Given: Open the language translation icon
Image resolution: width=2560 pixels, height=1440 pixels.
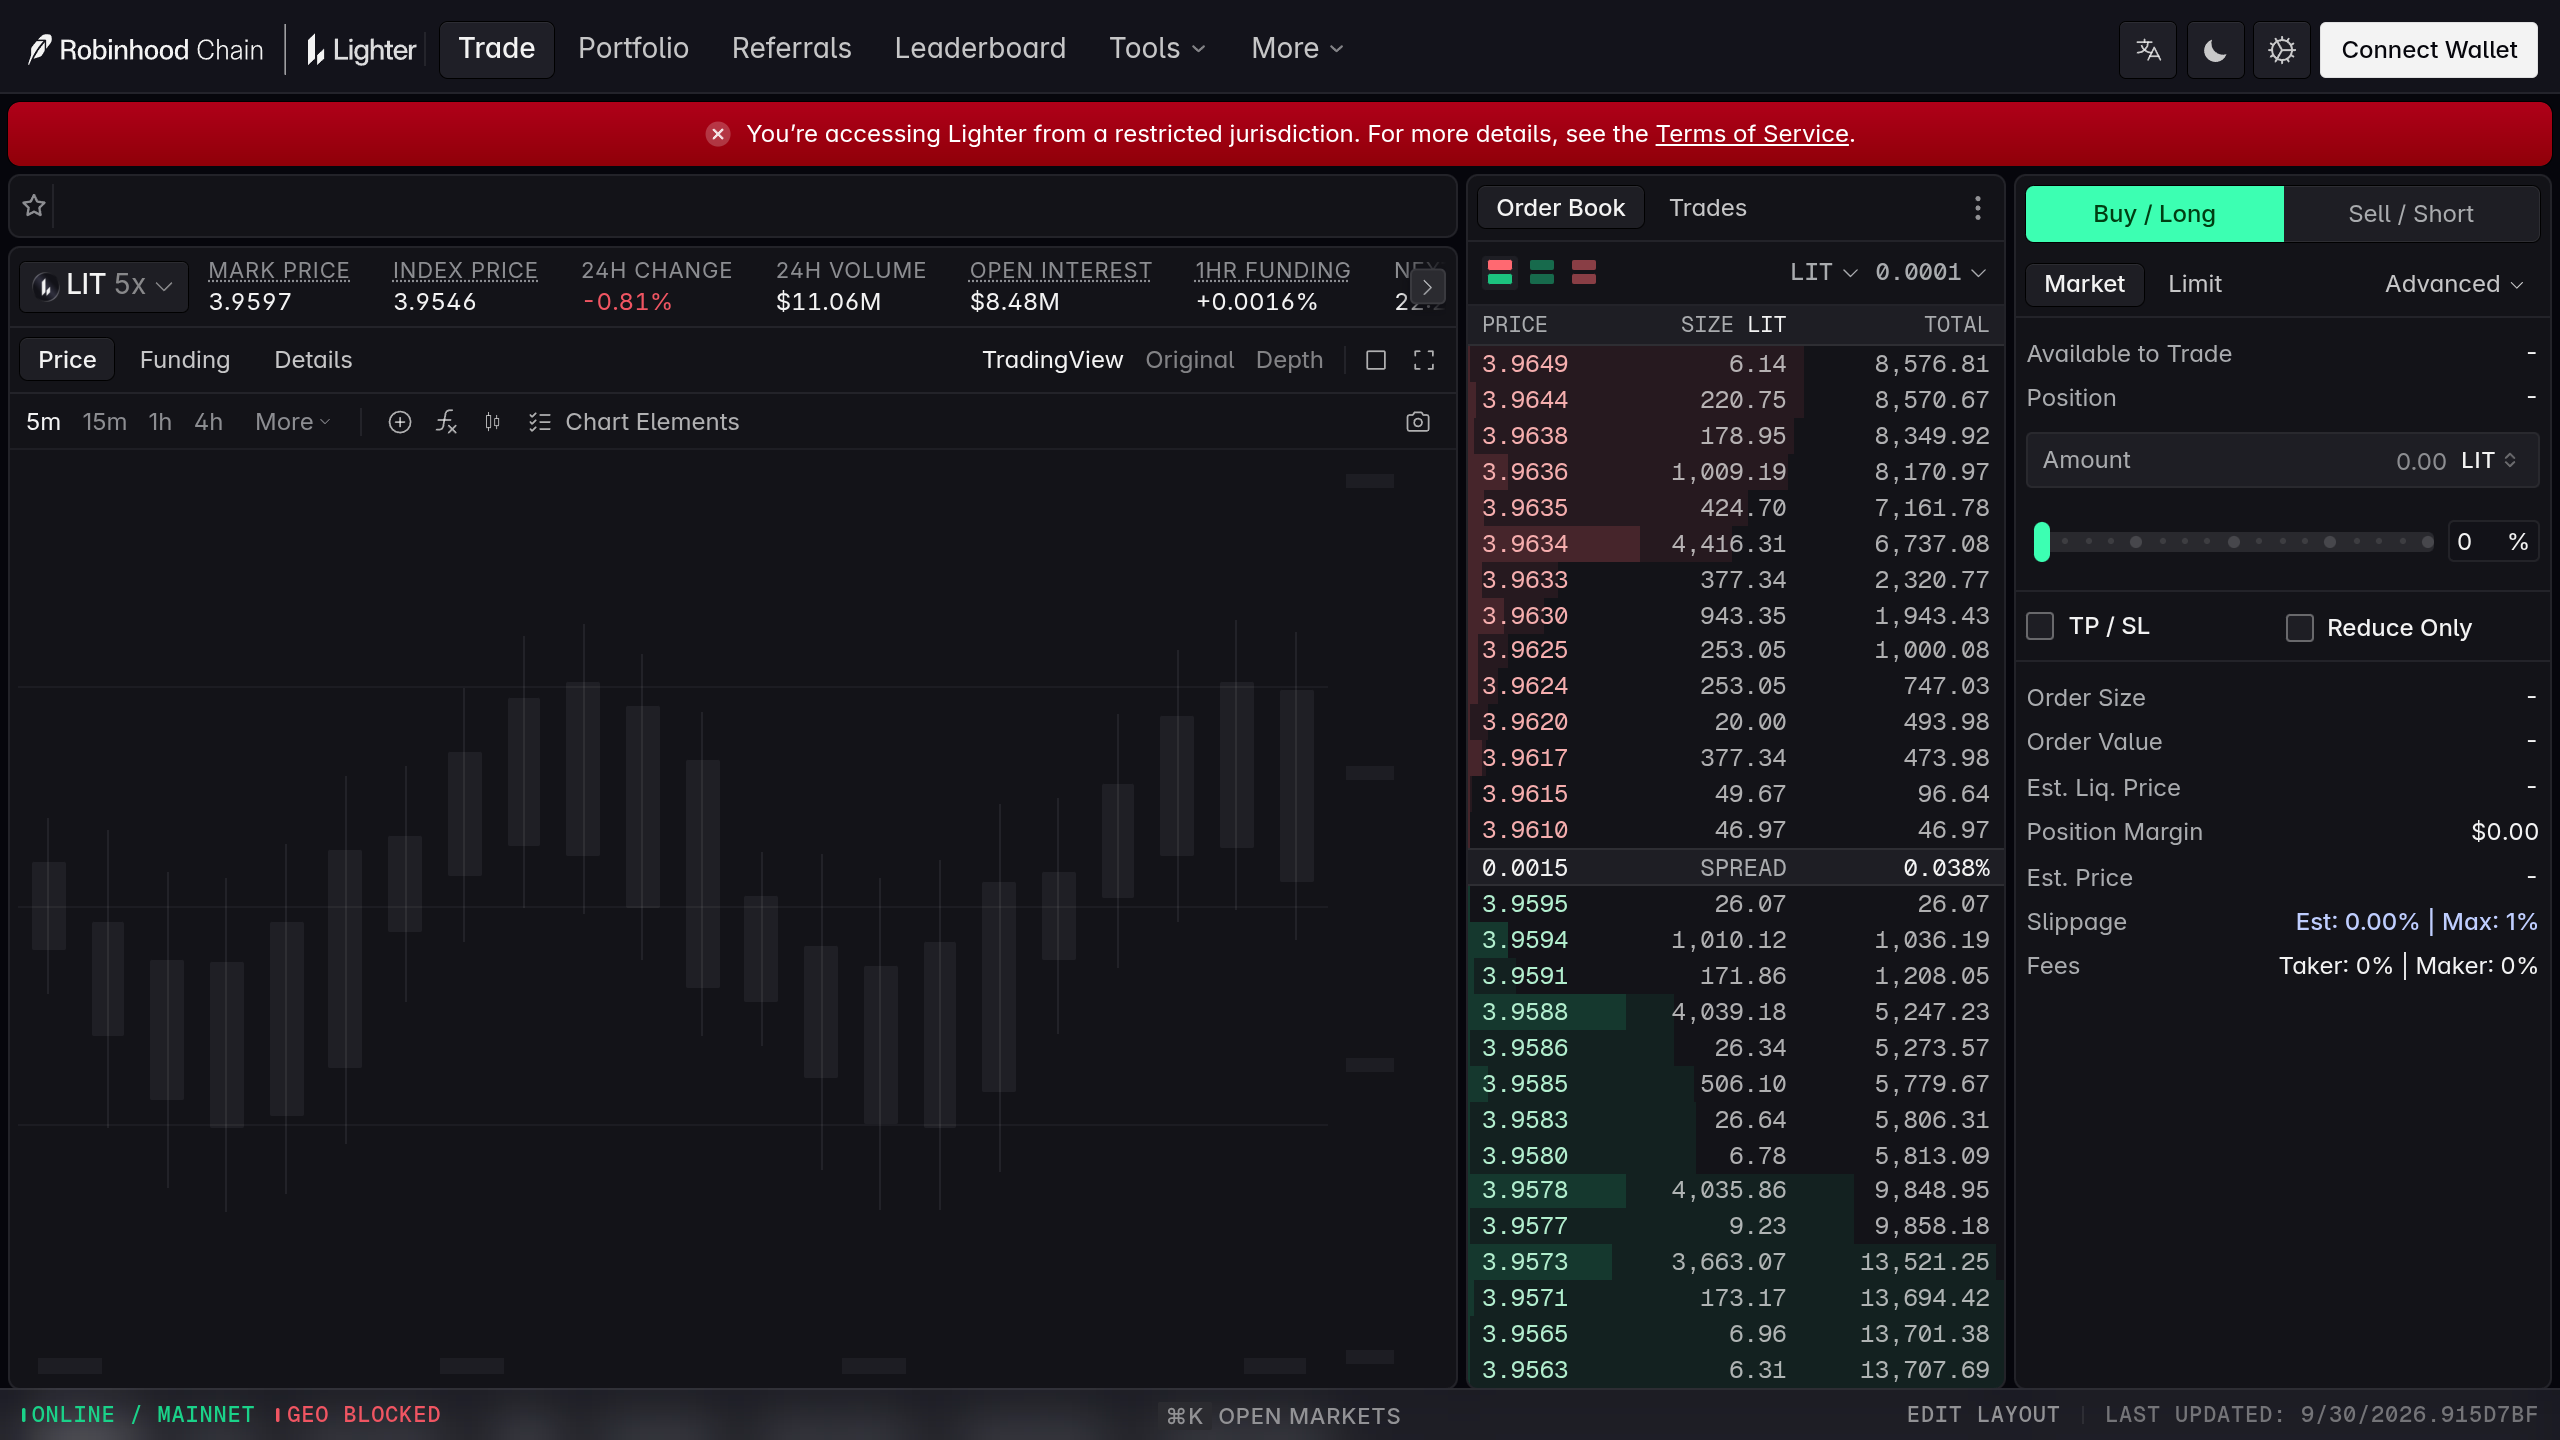Looking at the screenshot, I should 2148,50.
